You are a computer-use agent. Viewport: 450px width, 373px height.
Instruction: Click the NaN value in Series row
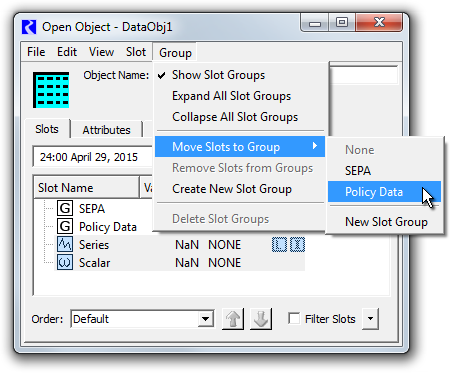tap(187, 245)
